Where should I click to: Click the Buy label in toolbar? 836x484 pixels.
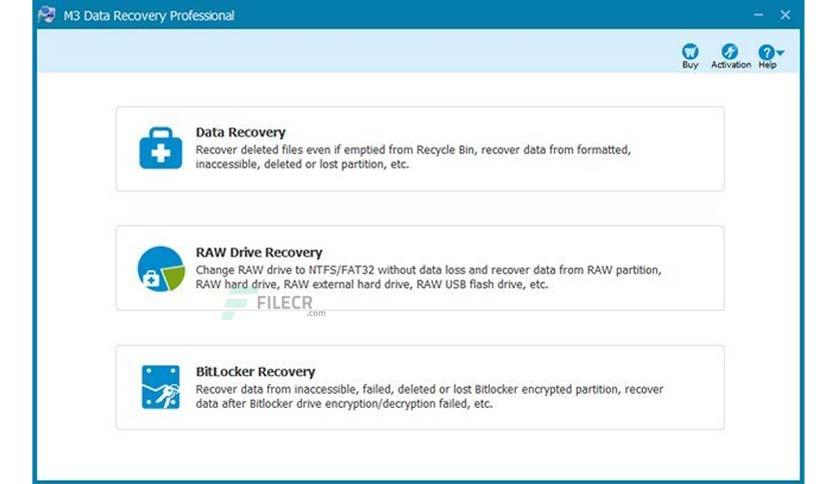coord(690,64)
